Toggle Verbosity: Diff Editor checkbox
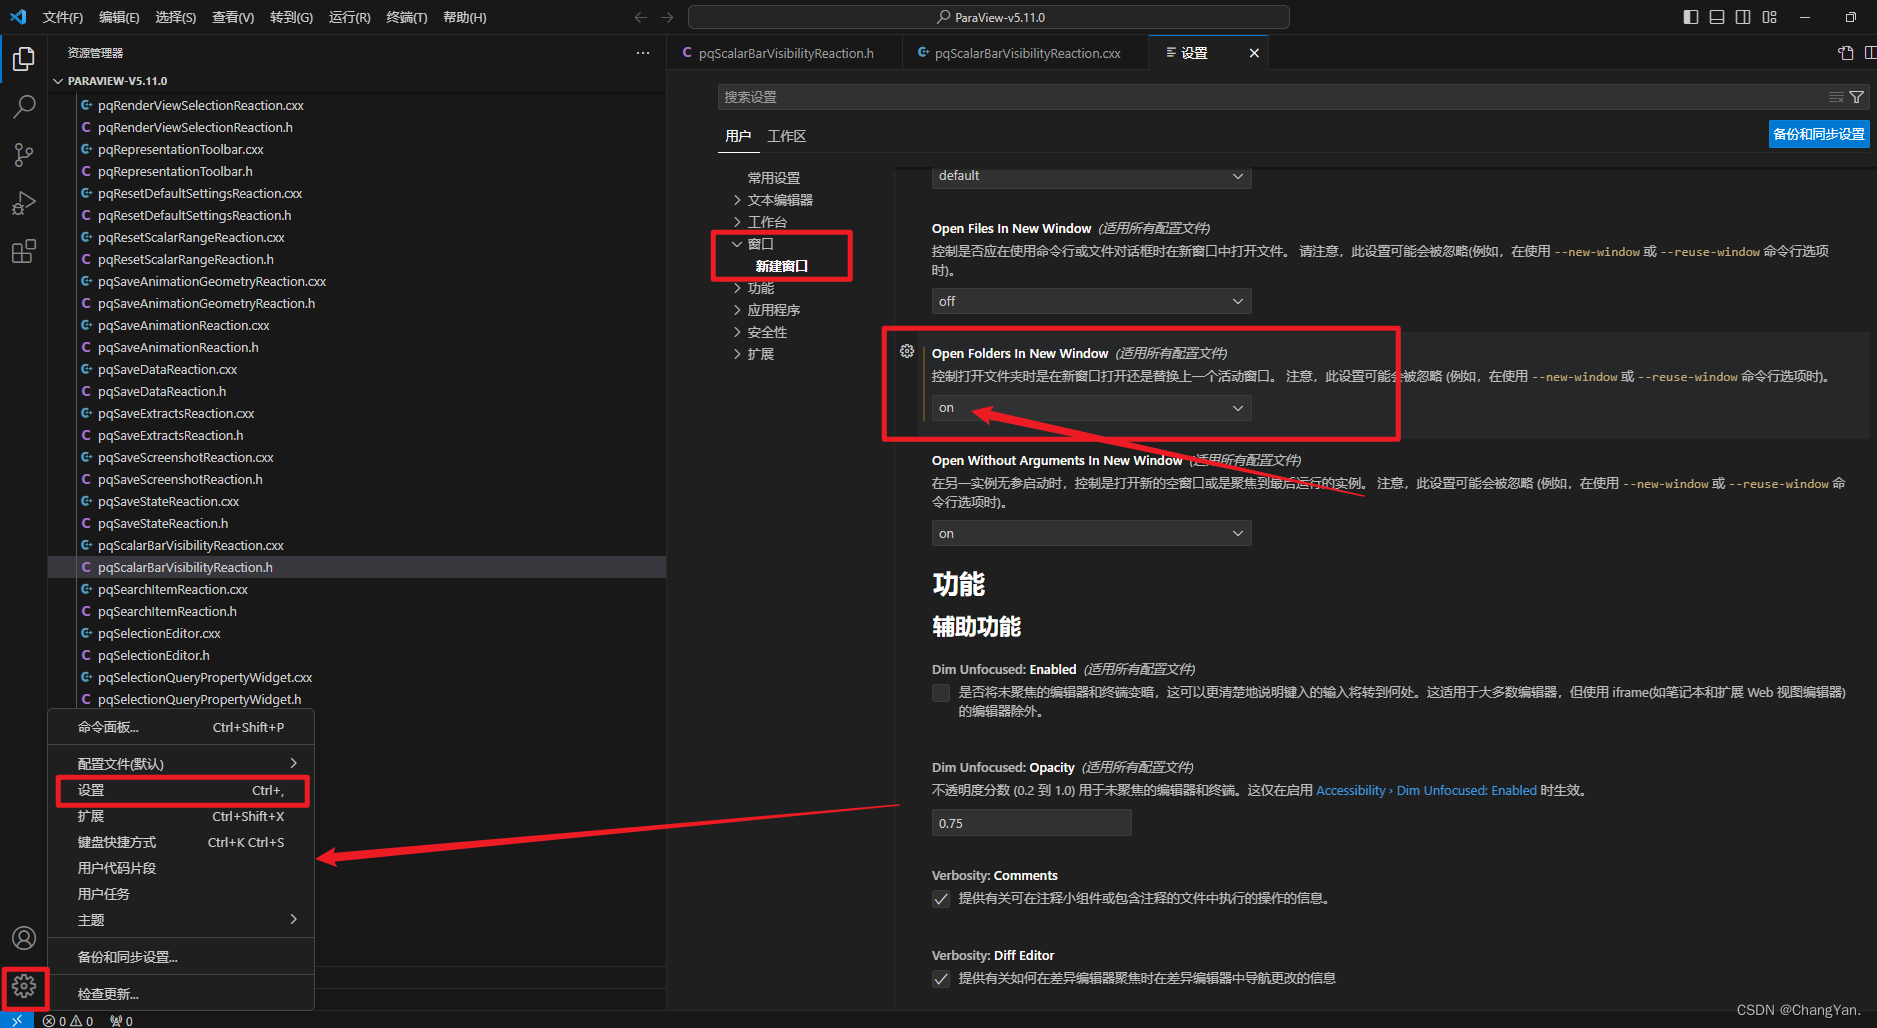 [x=941, y=979]
